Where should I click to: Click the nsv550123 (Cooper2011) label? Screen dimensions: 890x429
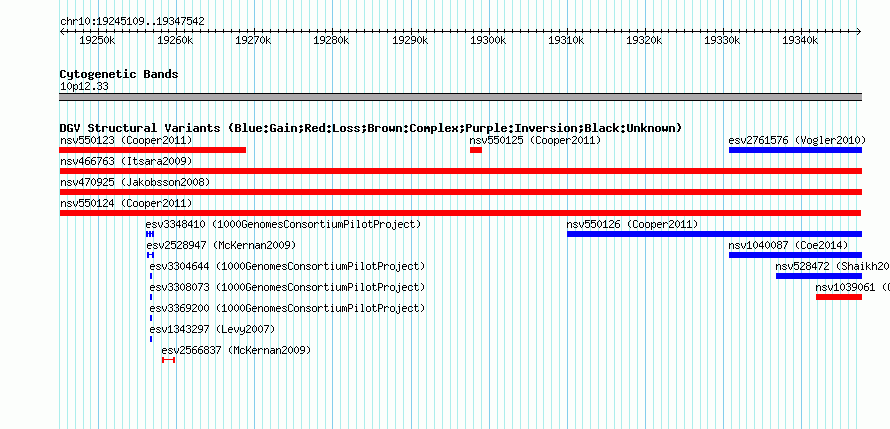126,140
